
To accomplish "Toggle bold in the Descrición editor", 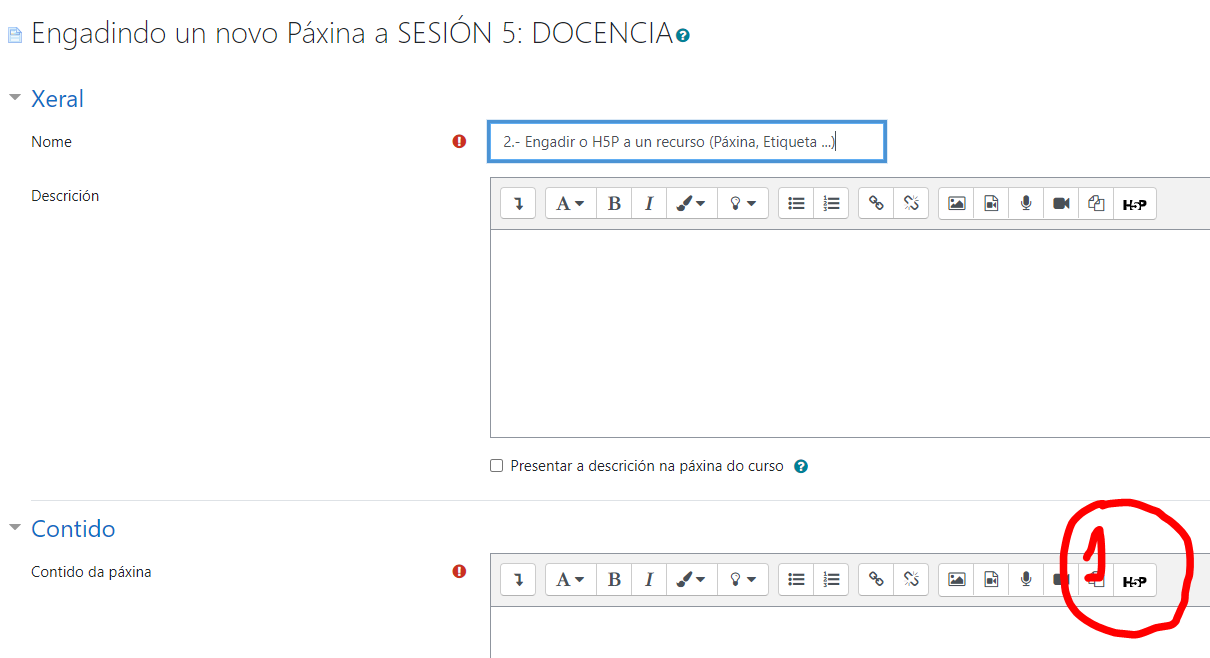I will click(x=614, y=204).
